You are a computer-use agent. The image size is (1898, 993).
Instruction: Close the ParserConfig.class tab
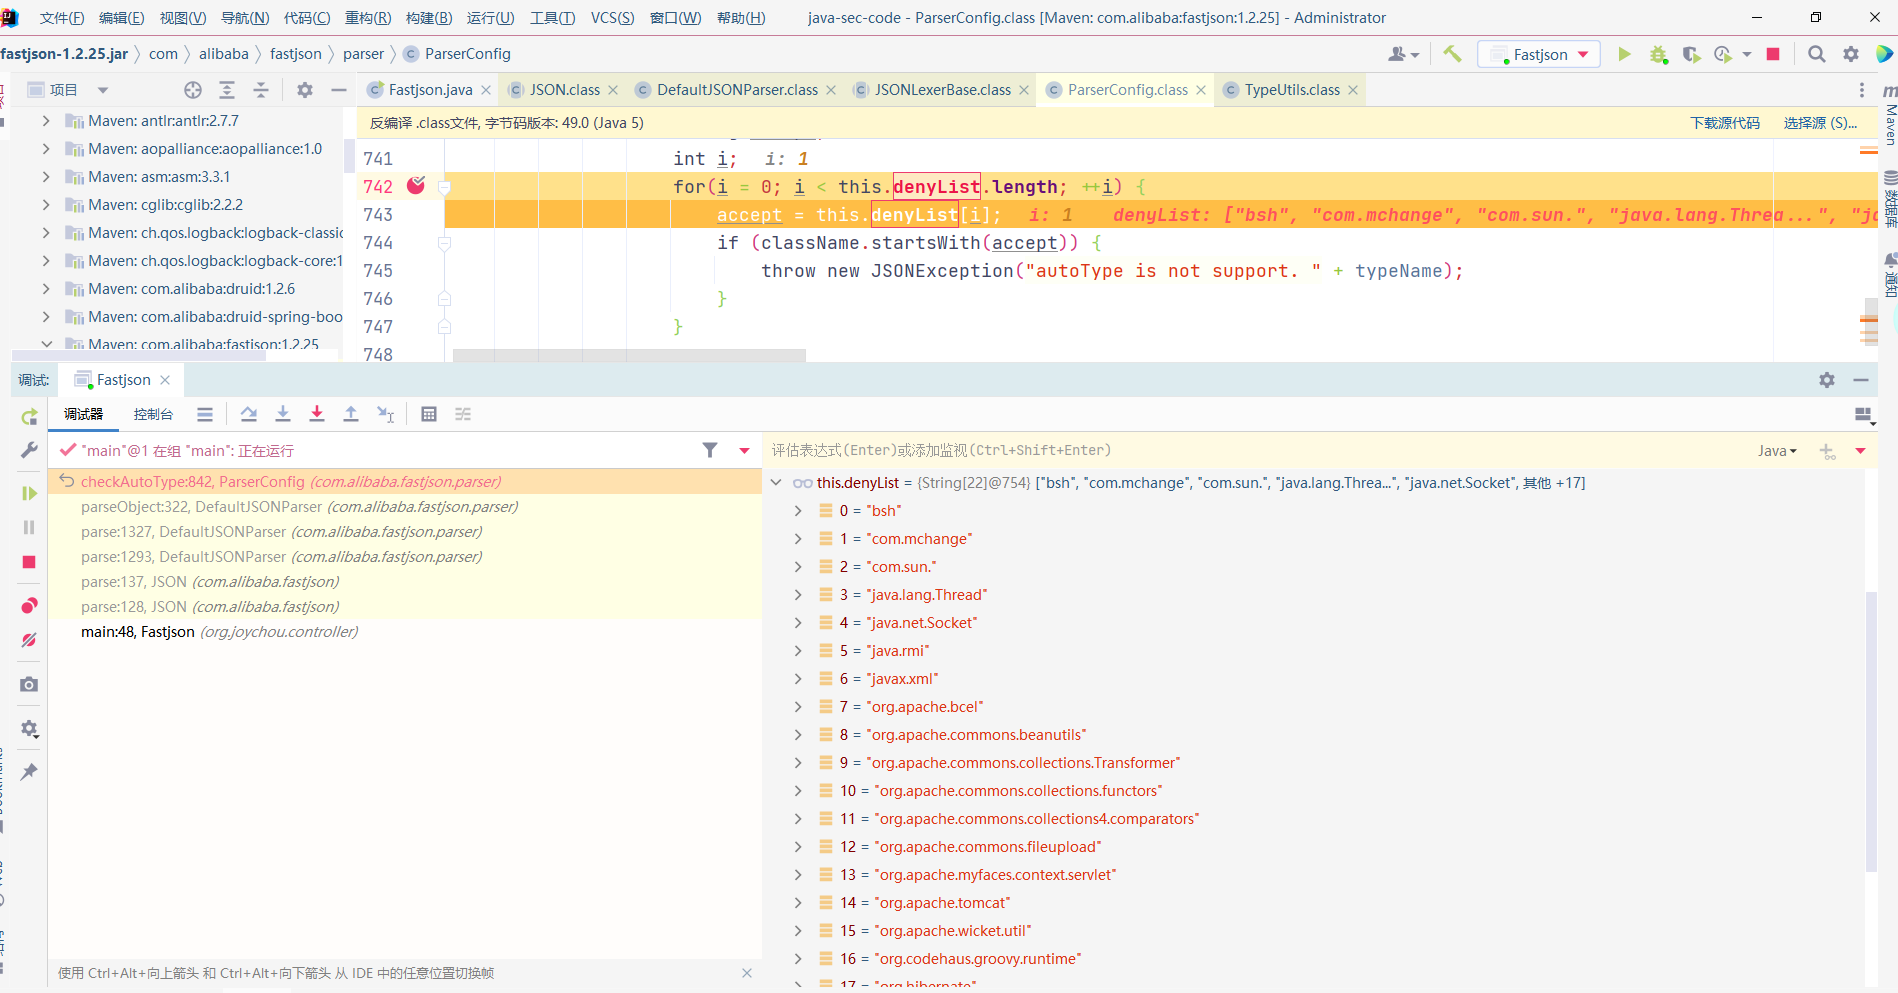(x=1201, y=90)
